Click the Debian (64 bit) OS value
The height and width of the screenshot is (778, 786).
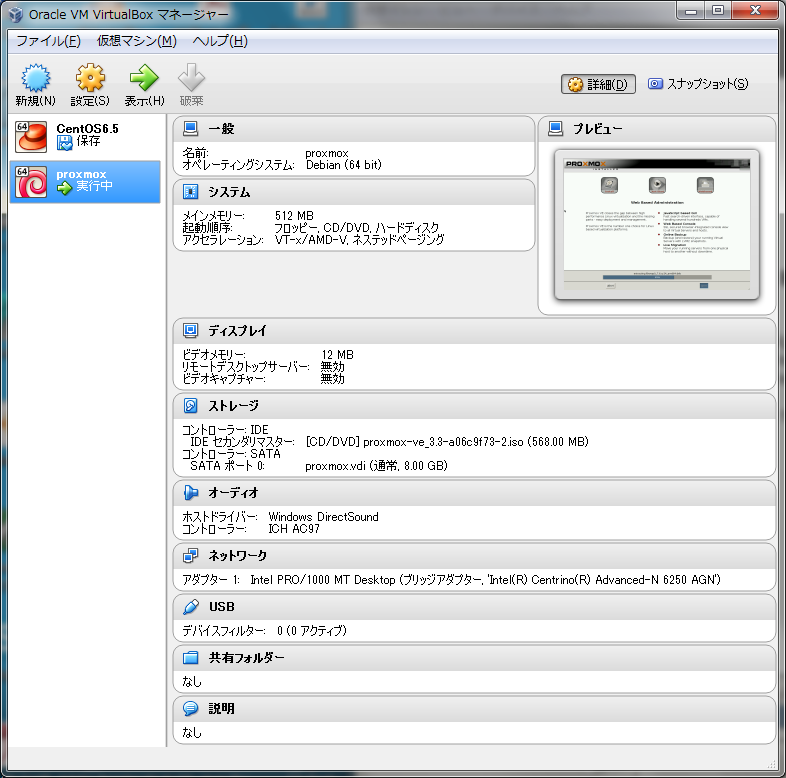(x=343, y=165)
